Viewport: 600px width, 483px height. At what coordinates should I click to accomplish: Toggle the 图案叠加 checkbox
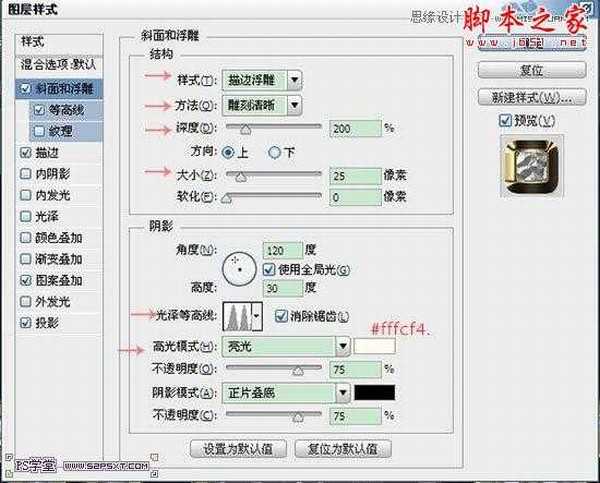(x=25, y=280)
